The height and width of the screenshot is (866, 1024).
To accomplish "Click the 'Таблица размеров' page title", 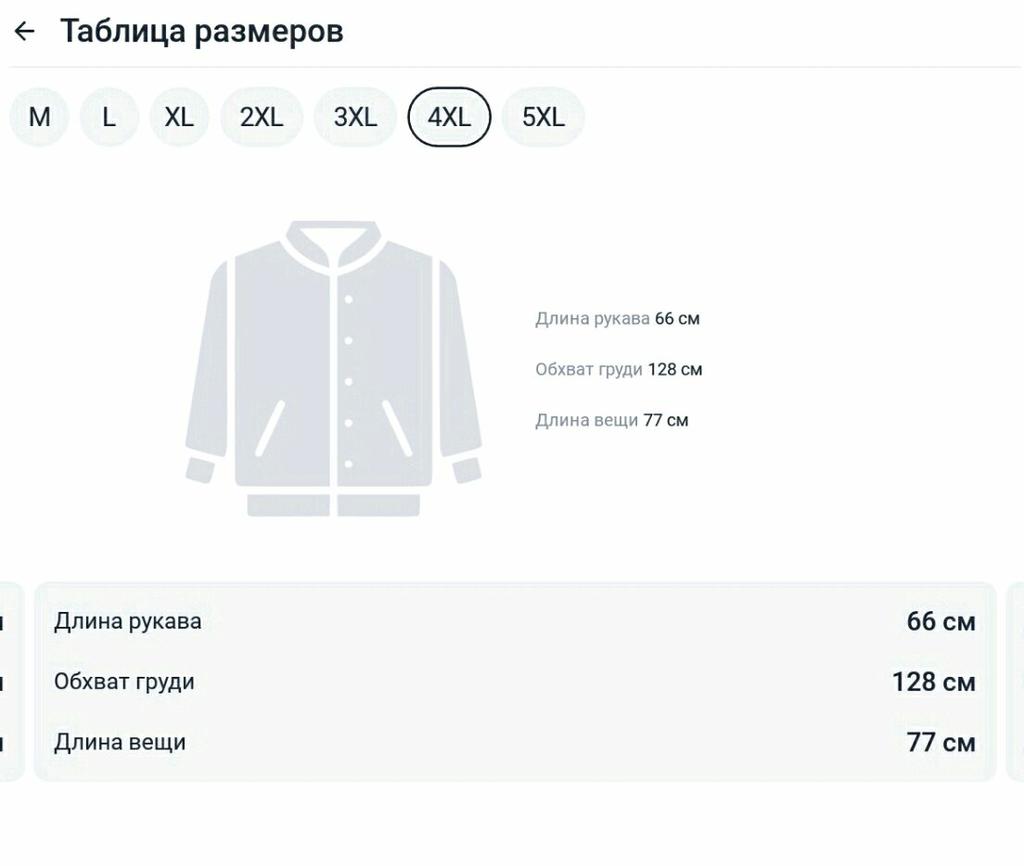I will coord(201,31).
